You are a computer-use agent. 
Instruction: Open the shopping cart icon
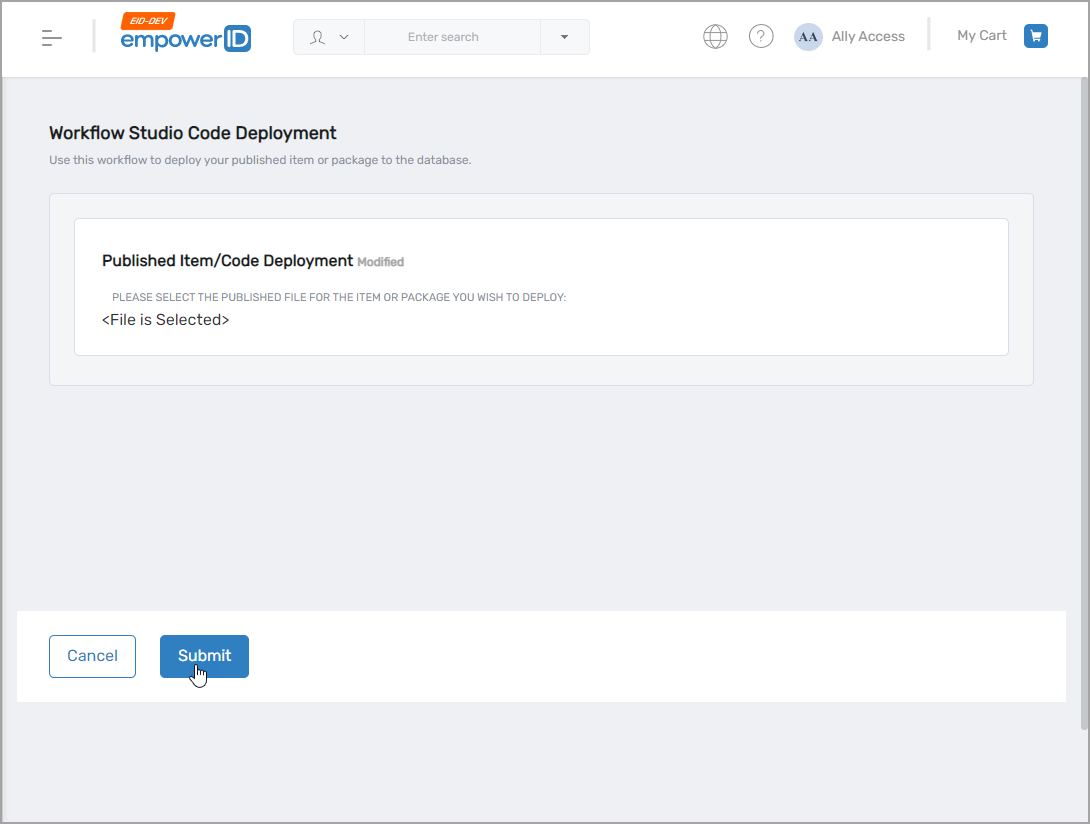coord(1035,35)
